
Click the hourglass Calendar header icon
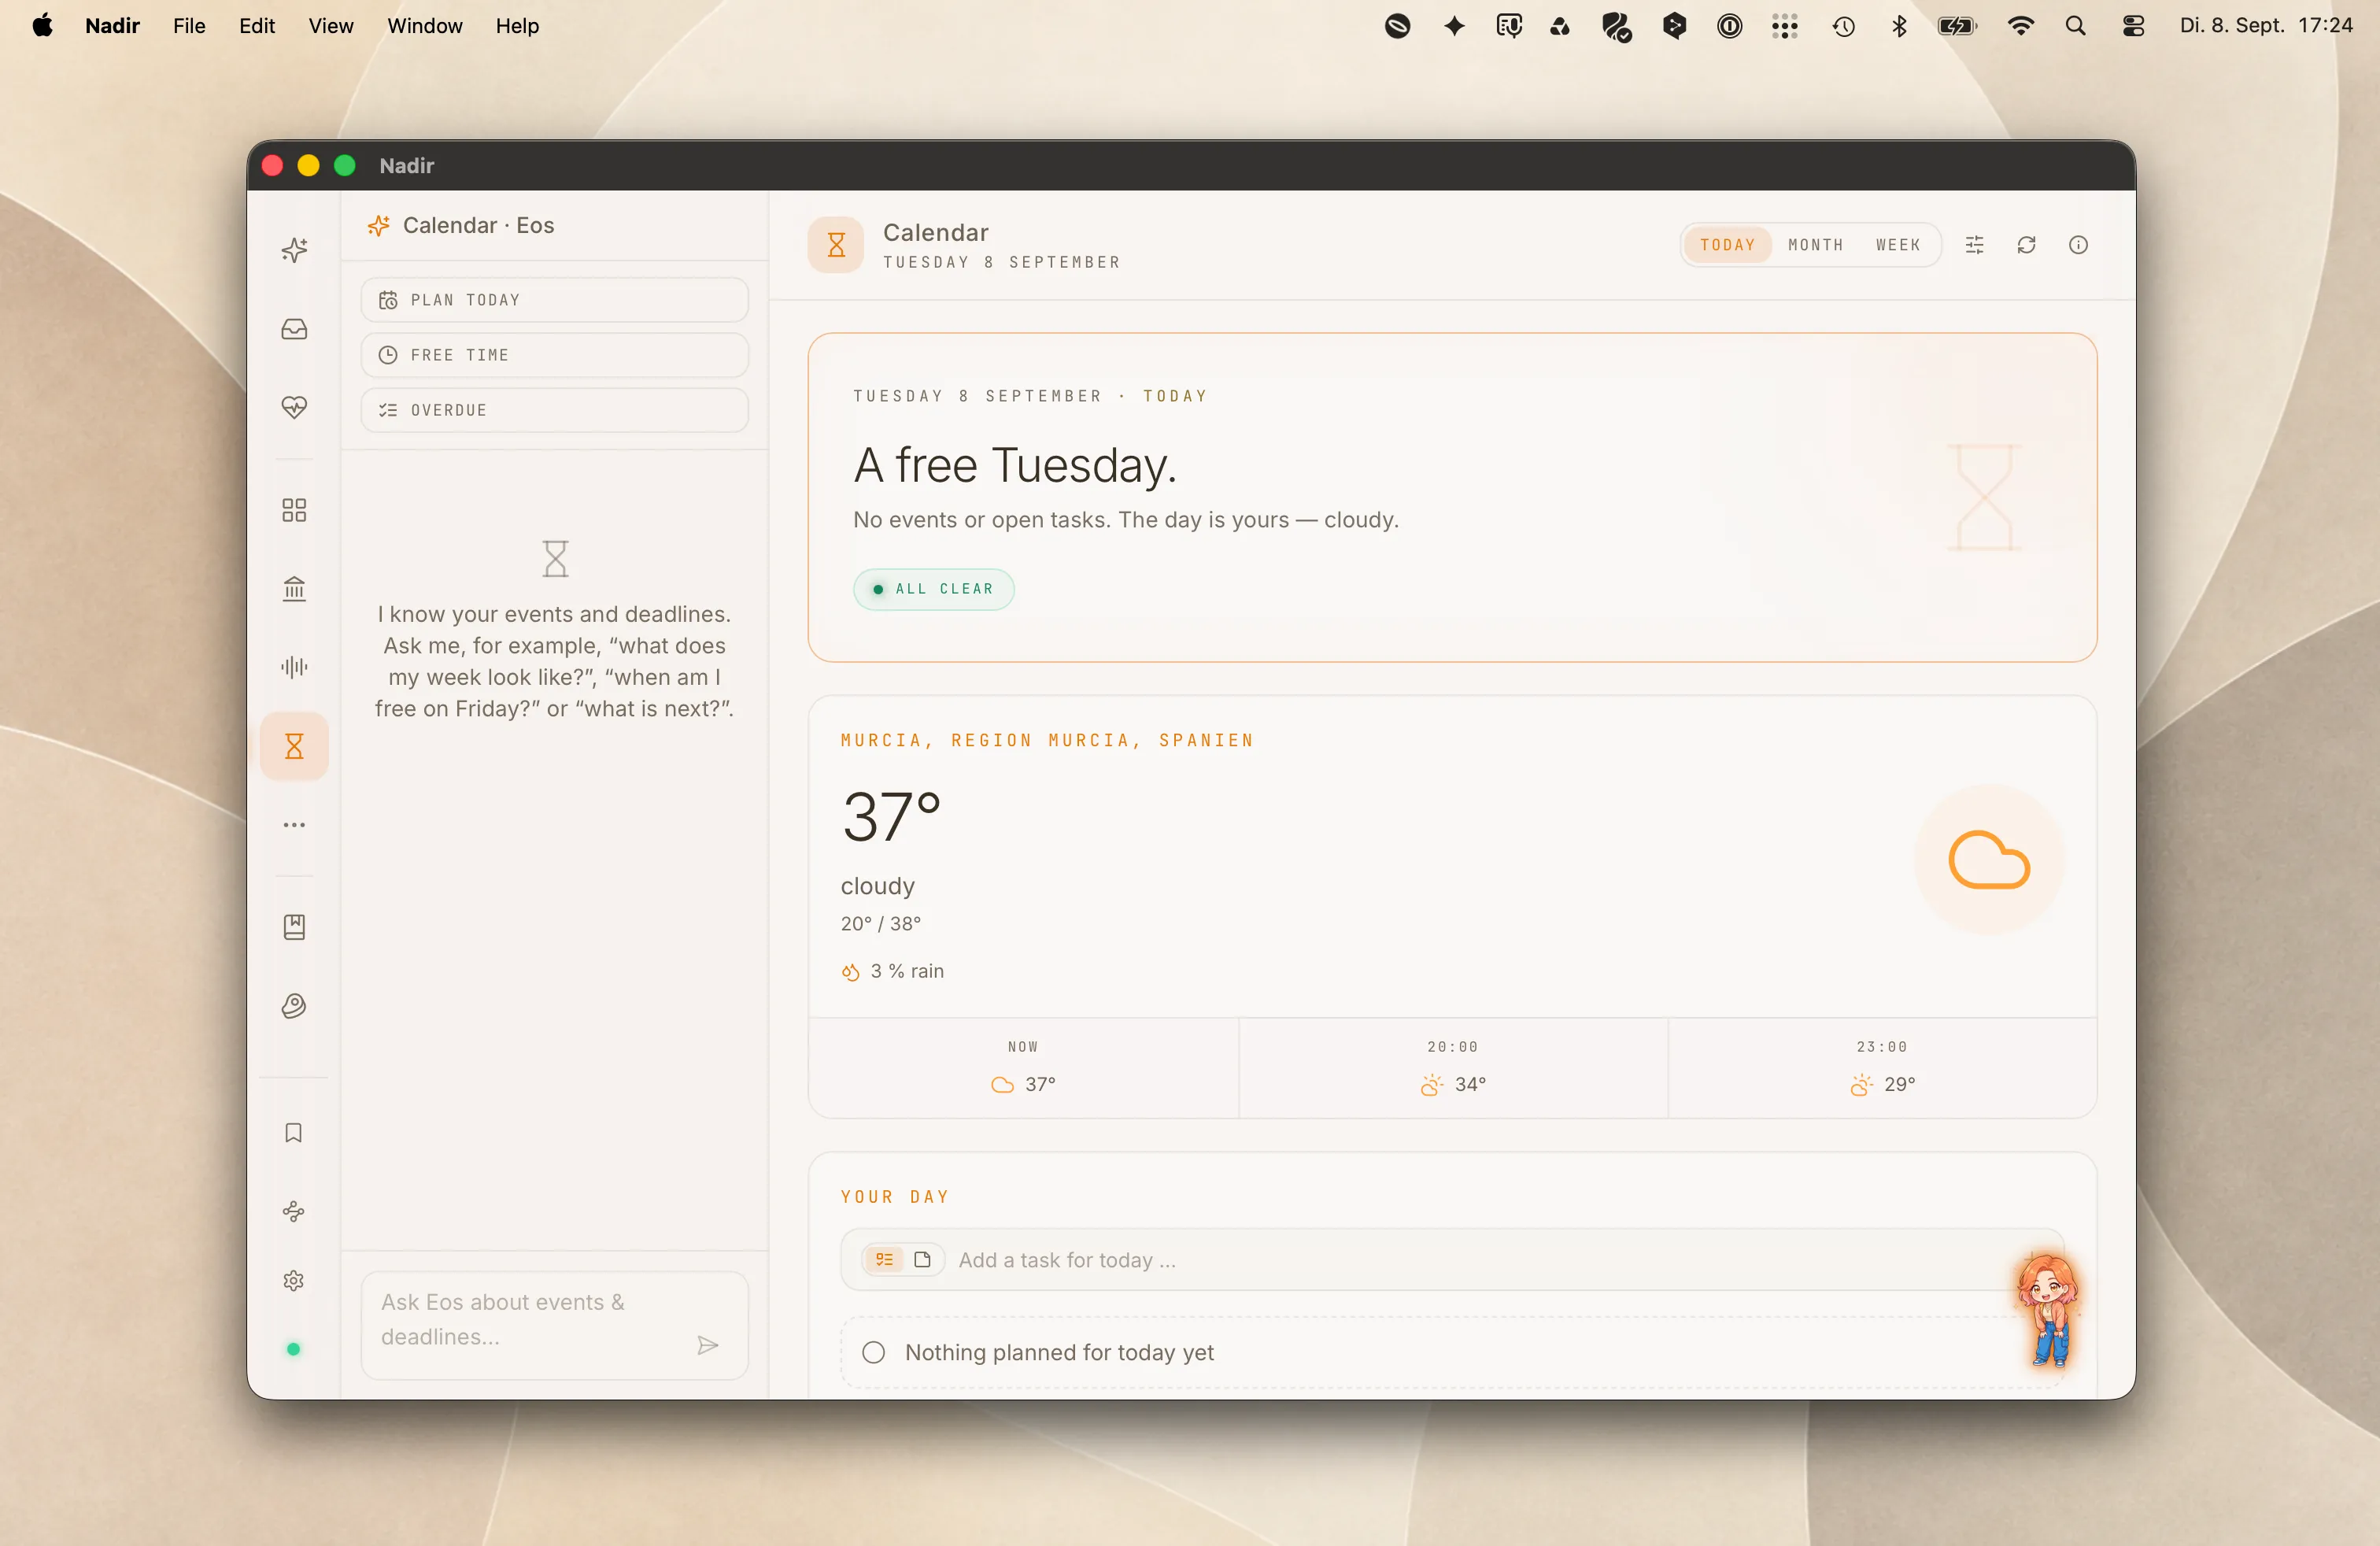point(836,245)
